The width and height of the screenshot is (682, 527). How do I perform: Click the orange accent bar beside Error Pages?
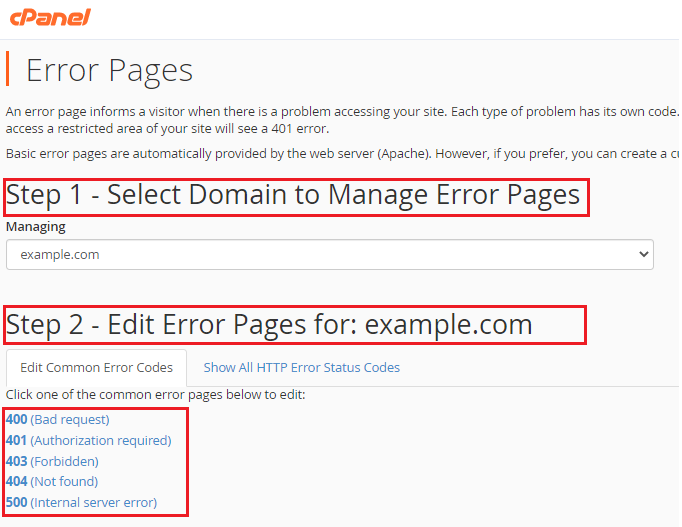pyautogui.click(x=8, y=70)
